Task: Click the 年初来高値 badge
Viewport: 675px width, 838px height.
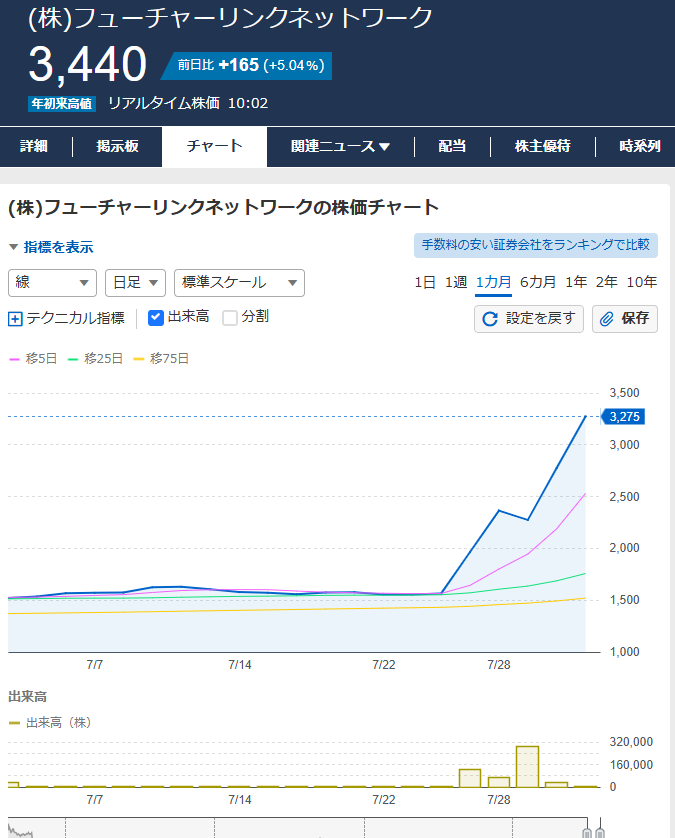Action: coord(61,104)
